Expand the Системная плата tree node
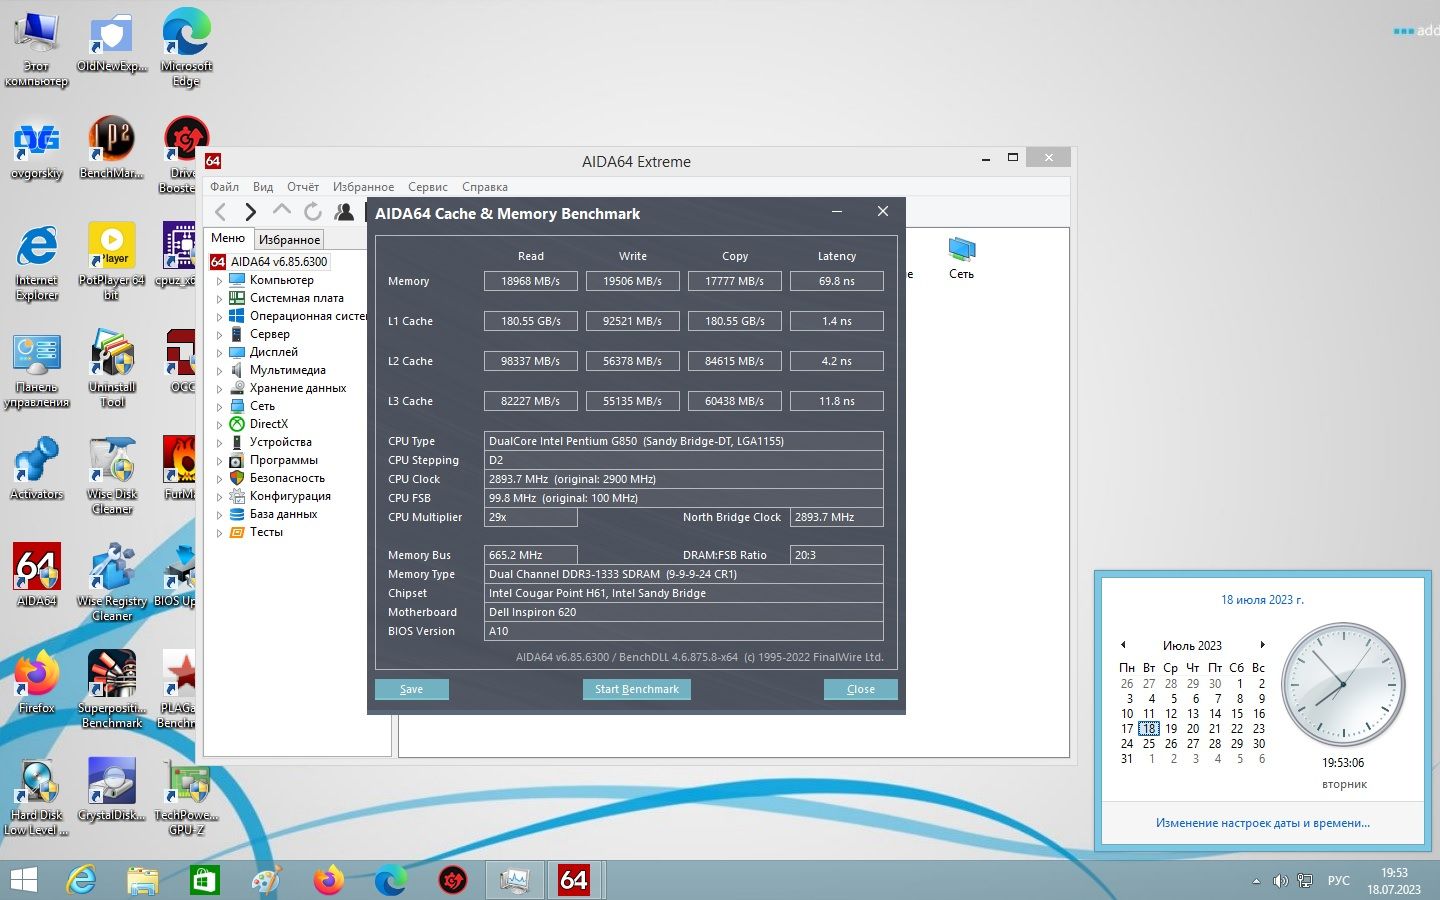Image resolution: width=1440 pixels, height=900 pixels. [219, 299]
